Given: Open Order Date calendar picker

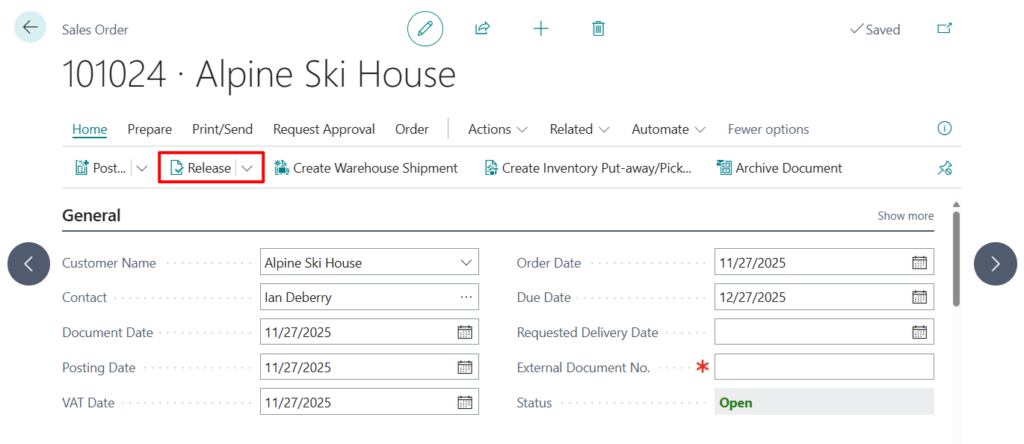Looking at the screenshot, I should (919, 263).
